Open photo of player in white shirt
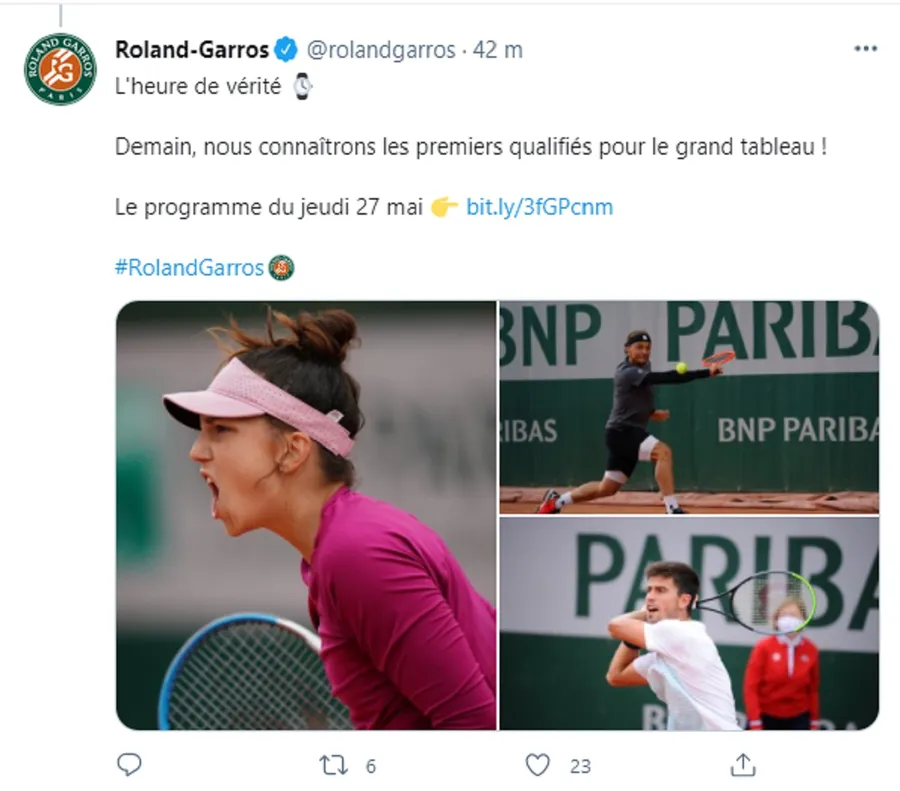Viewport: 900px width, 791px height. [x=689, y=624]
